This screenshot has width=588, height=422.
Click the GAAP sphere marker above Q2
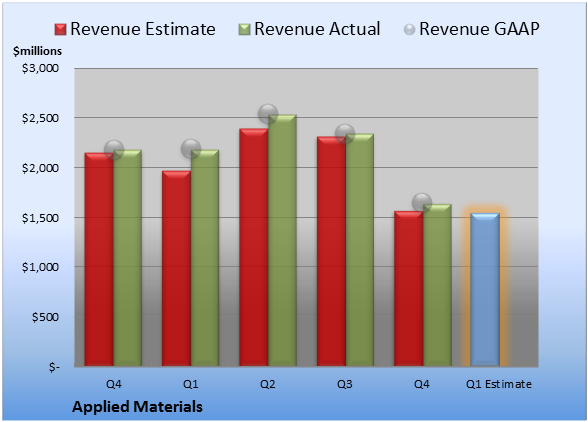[268, 114]
